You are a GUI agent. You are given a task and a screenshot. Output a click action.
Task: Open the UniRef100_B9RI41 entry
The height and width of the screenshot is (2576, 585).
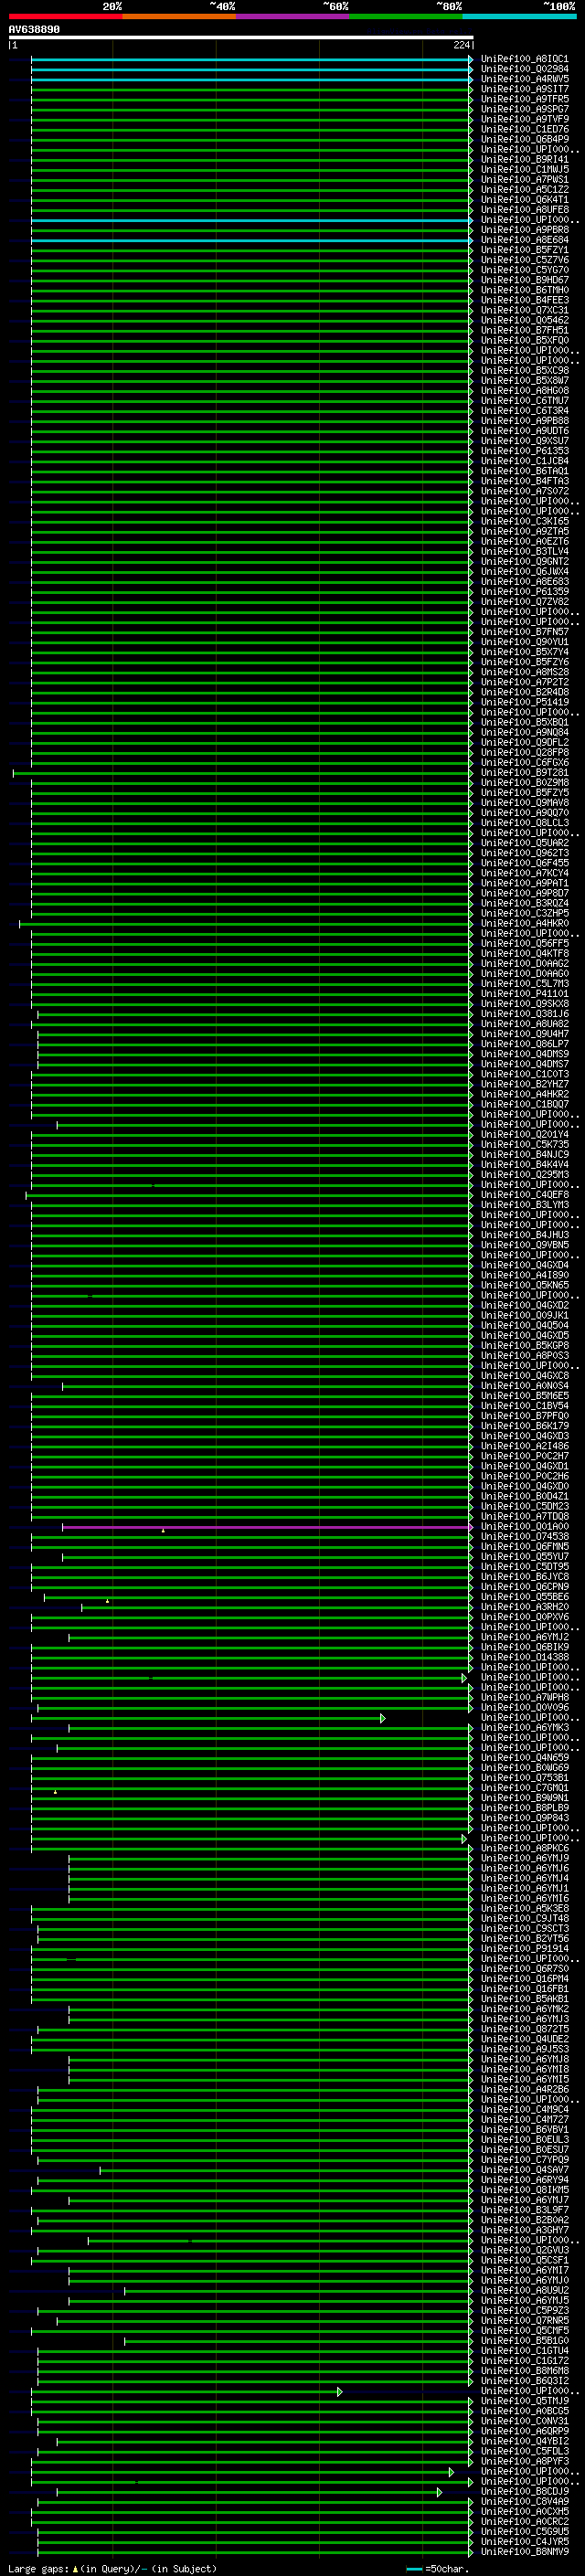coord(524,159)
